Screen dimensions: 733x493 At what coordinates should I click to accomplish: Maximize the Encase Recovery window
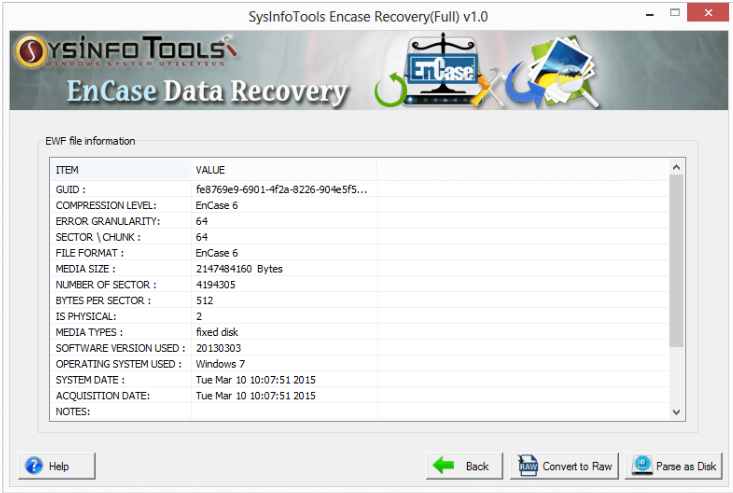tap(675, 13)
